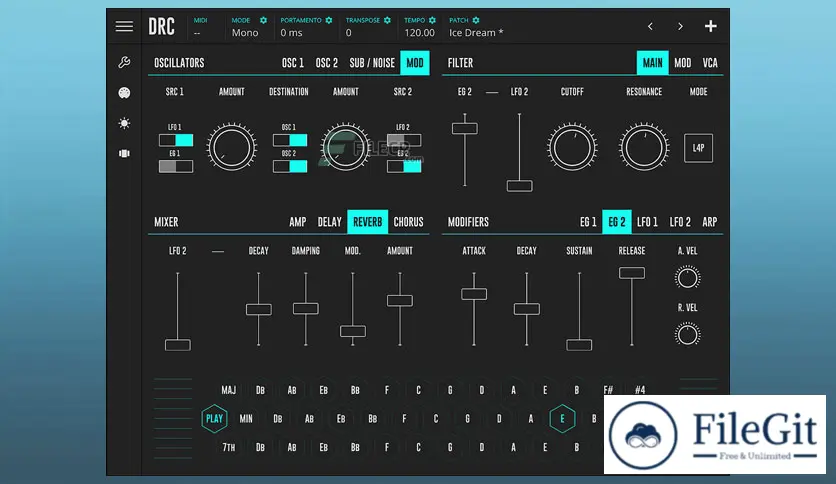Click the filter Cutoff knob

point(572,148)
